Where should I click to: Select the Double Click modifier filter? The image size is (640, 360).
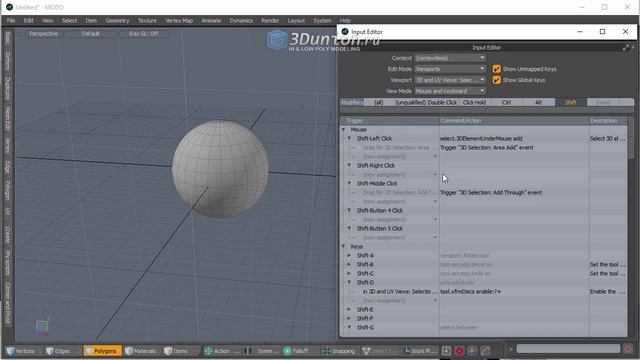point(442,102)
